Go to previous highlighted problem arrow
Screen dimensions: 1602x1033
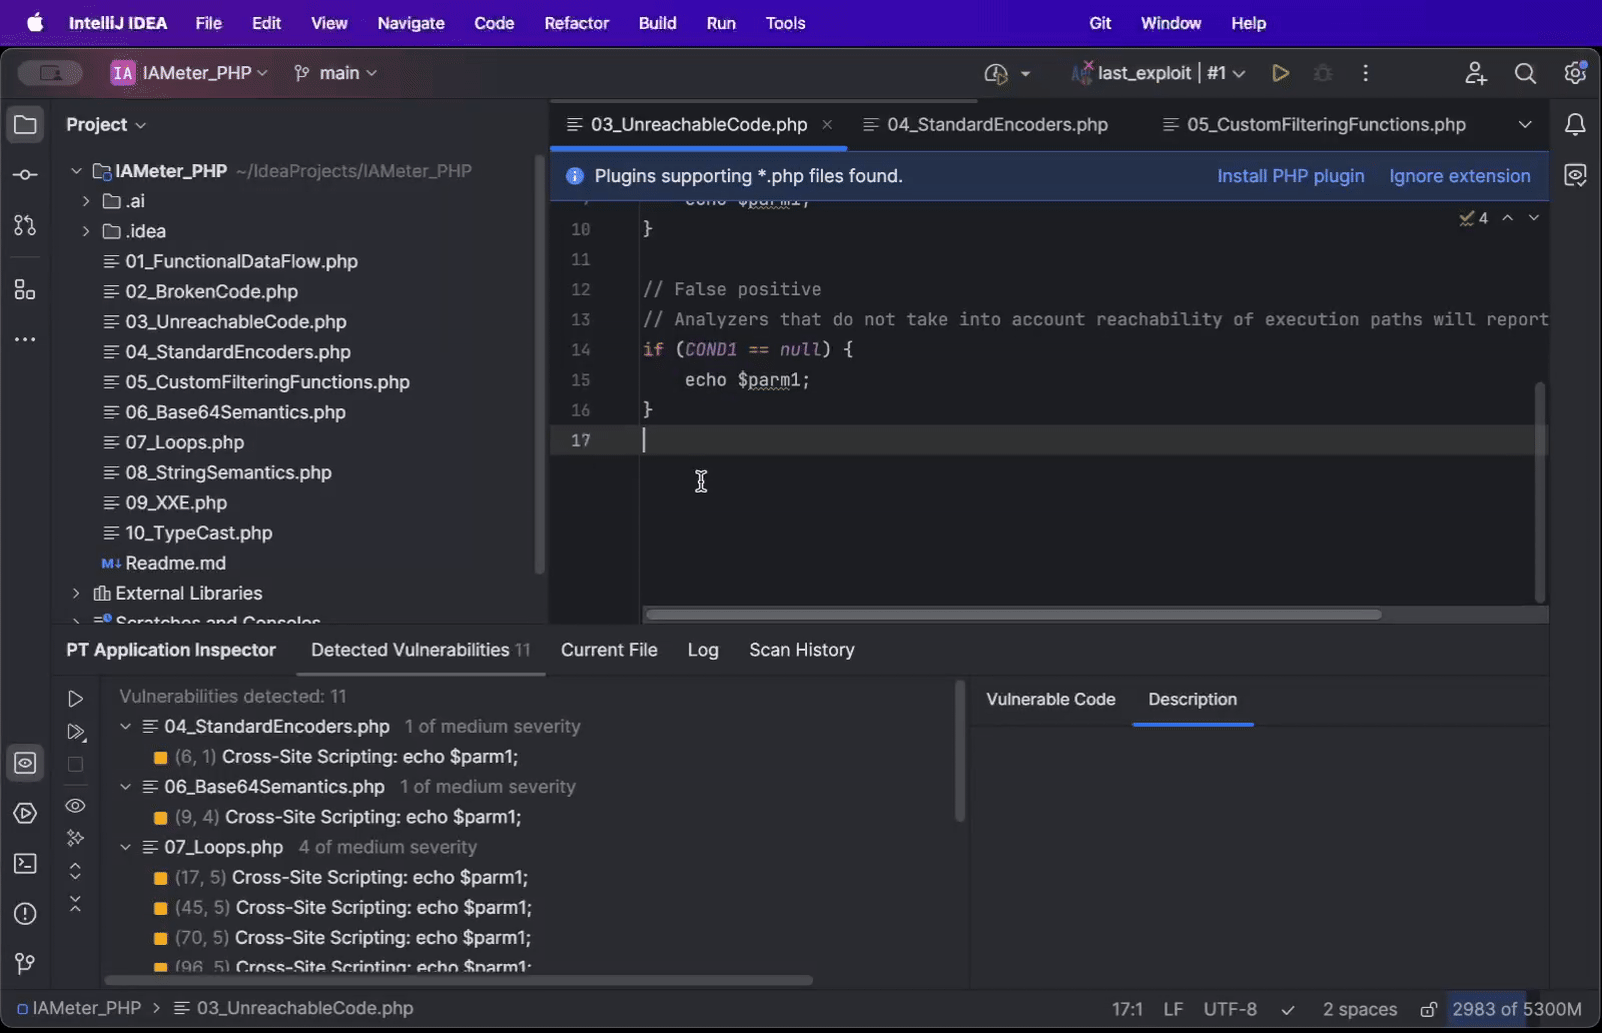coord(1508,218)
